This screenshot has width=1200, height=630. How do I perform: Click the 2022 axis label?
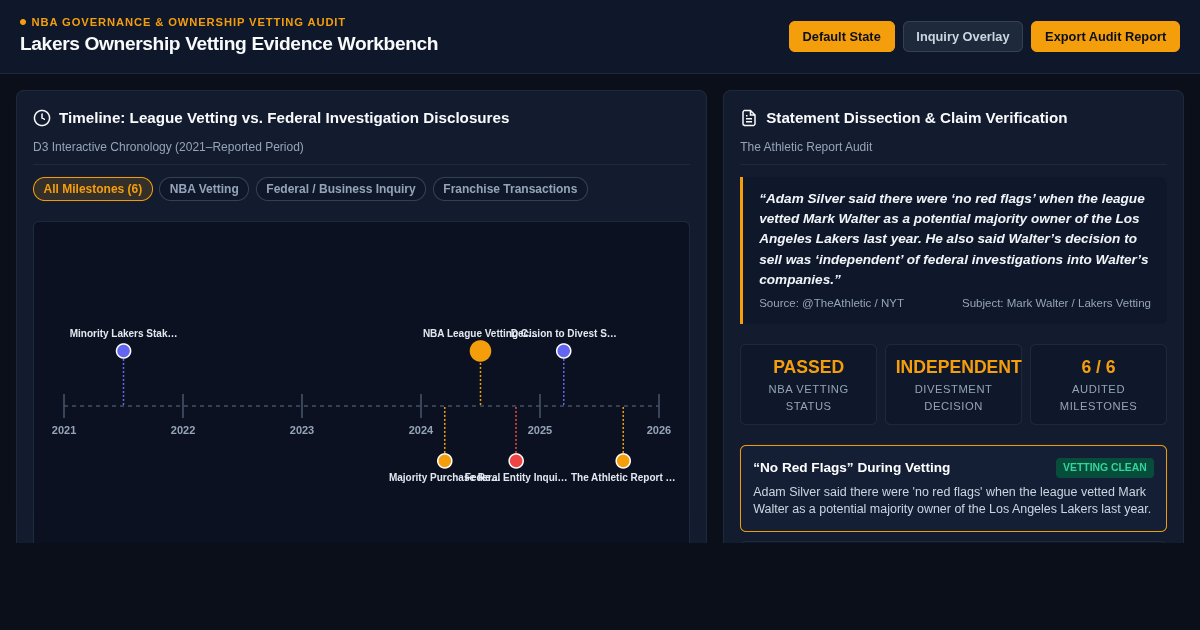click(x=183, y=430)
